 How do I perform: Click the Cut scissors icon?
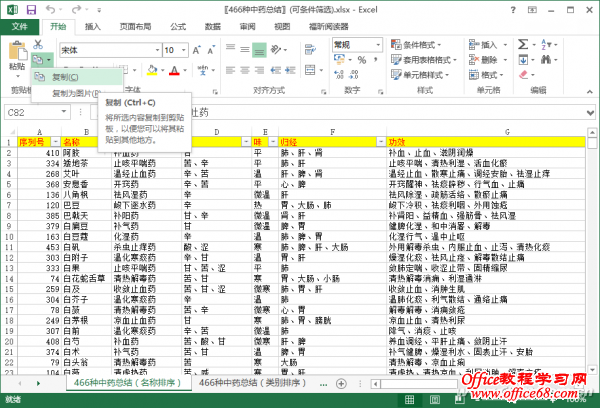point(38,44)
